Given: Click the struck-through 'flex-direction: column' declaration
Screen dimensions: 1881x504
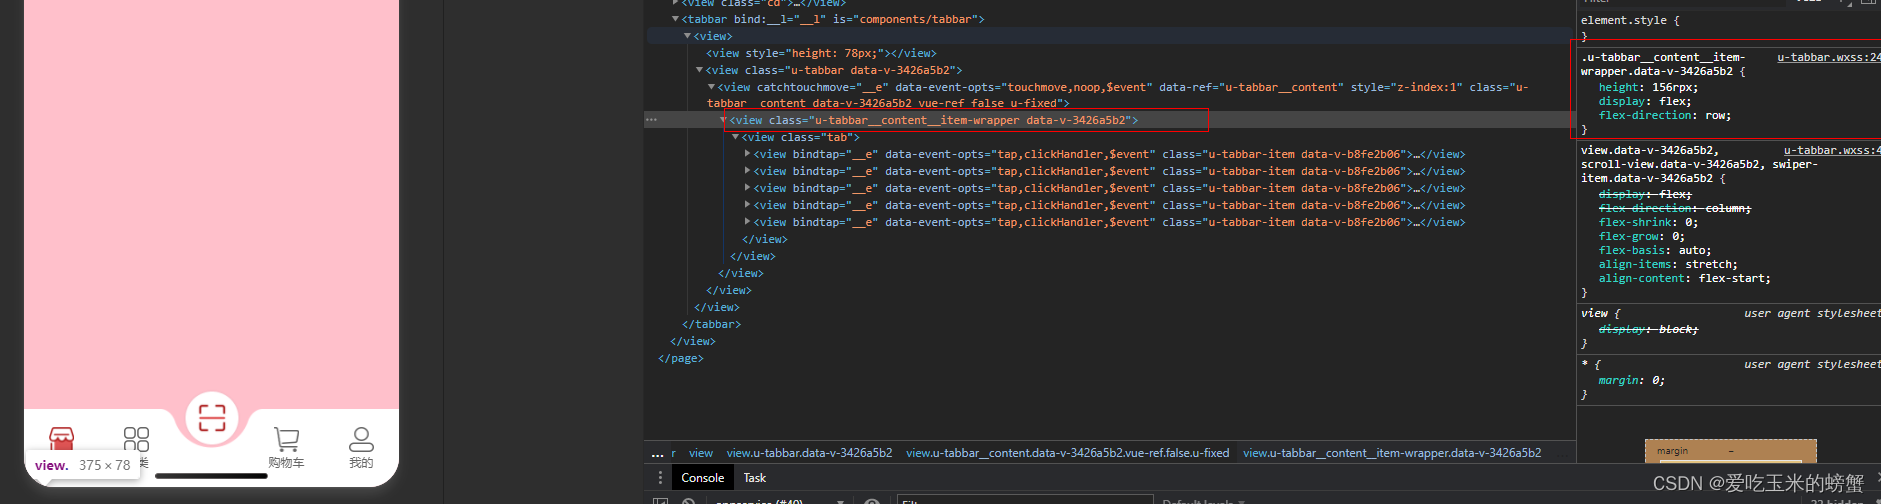Looking at the screenshot, I should click(x=1675, y=209).
